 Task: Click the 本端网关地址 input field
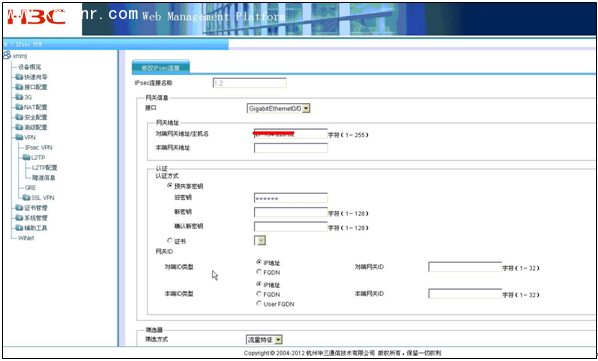[x=291, y=148]
